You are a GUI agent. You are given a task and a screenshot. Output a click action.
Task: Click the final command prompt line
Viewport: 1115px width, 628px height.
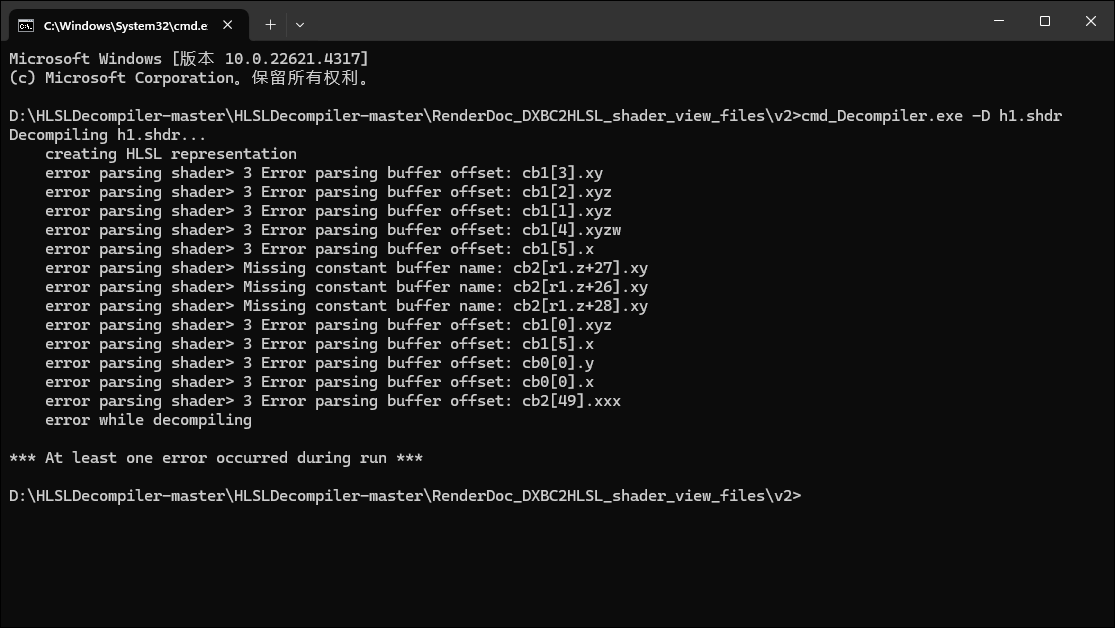(405, 496)
